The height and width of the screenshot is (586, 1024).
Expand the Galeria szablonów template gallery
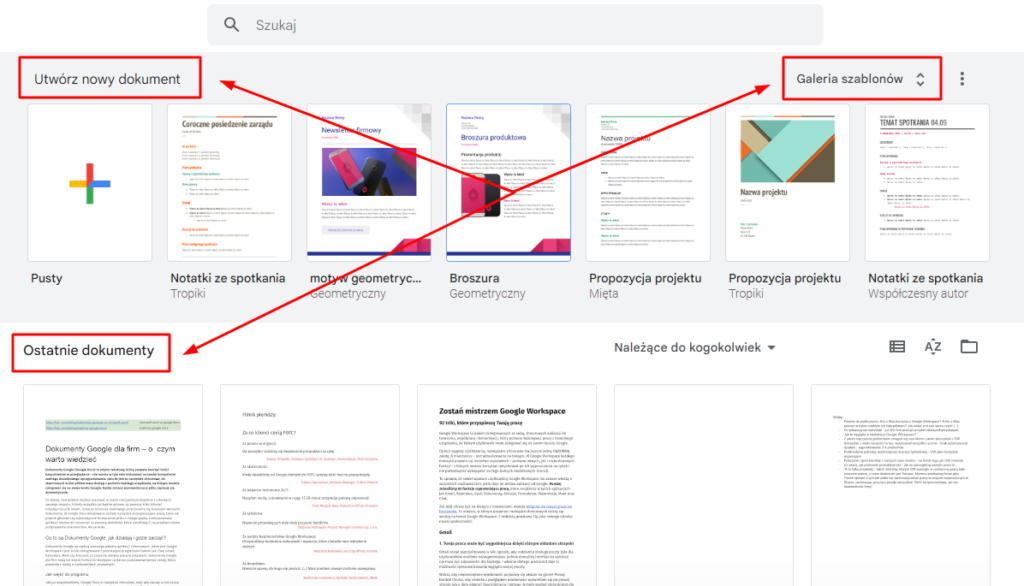click(x=861, y=79)
